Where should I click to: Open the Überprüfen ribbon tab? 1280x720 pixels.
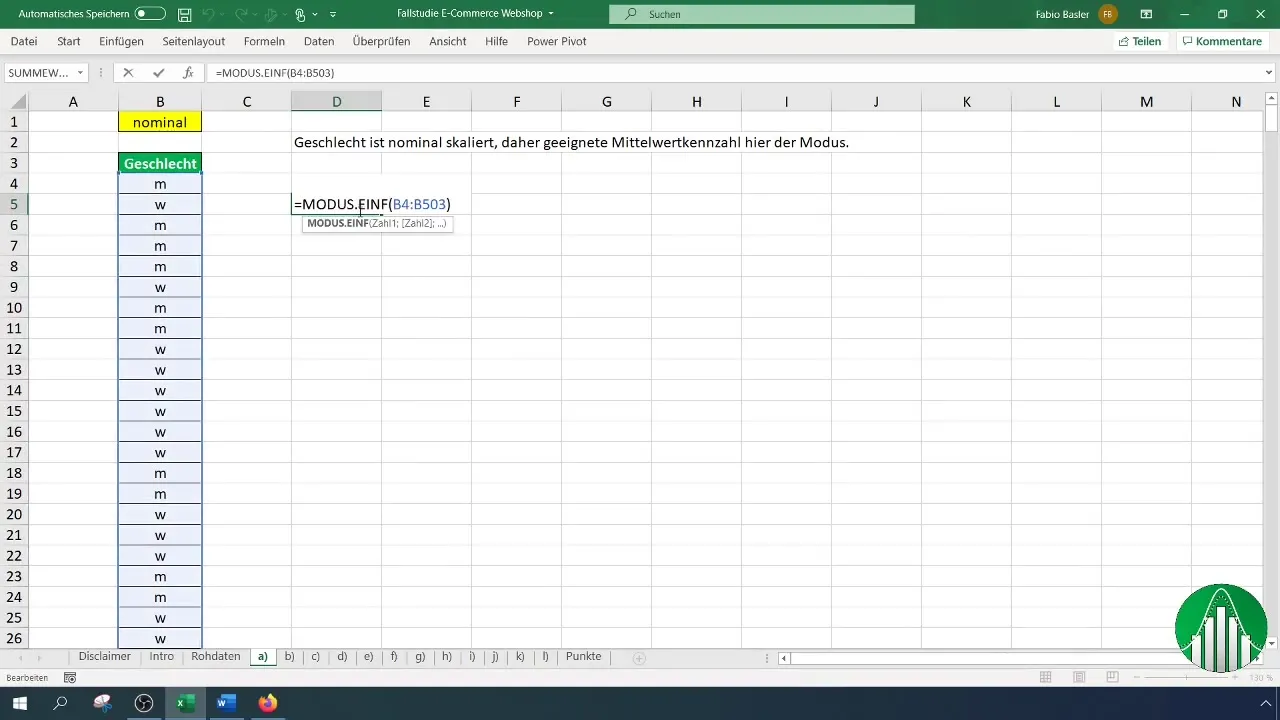point(381,41)
